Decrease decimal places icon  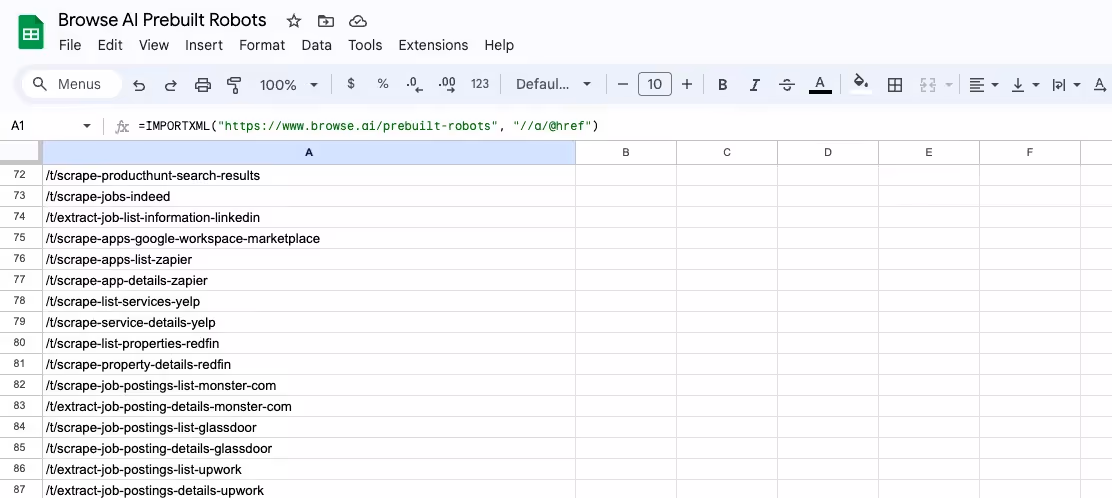414,84
